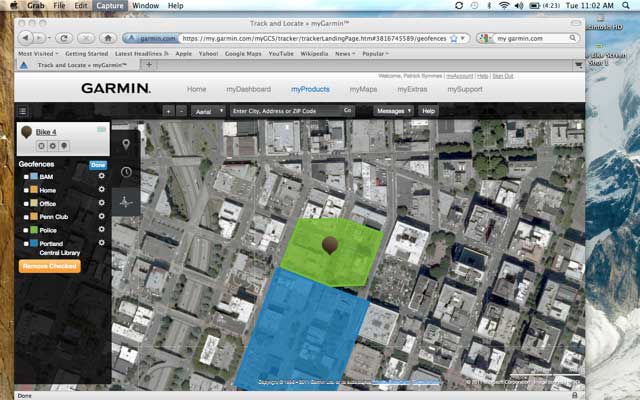Open the history clock tab icon
The height and width of the screenshot is (400, 640).
click(x=126, y=172)
